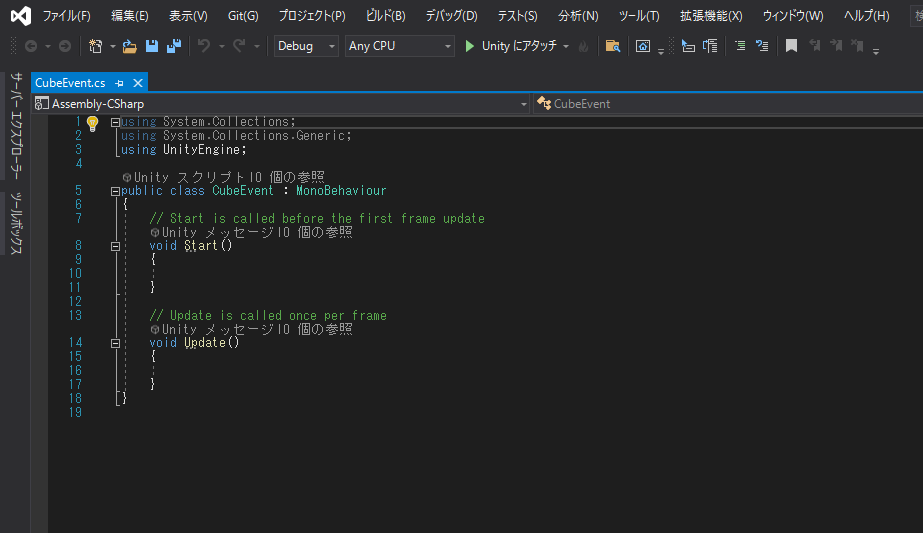923x533 pixels.
Task: Click line number 19 in the margin
Action: pyautogui.click(x=75, y=412)
